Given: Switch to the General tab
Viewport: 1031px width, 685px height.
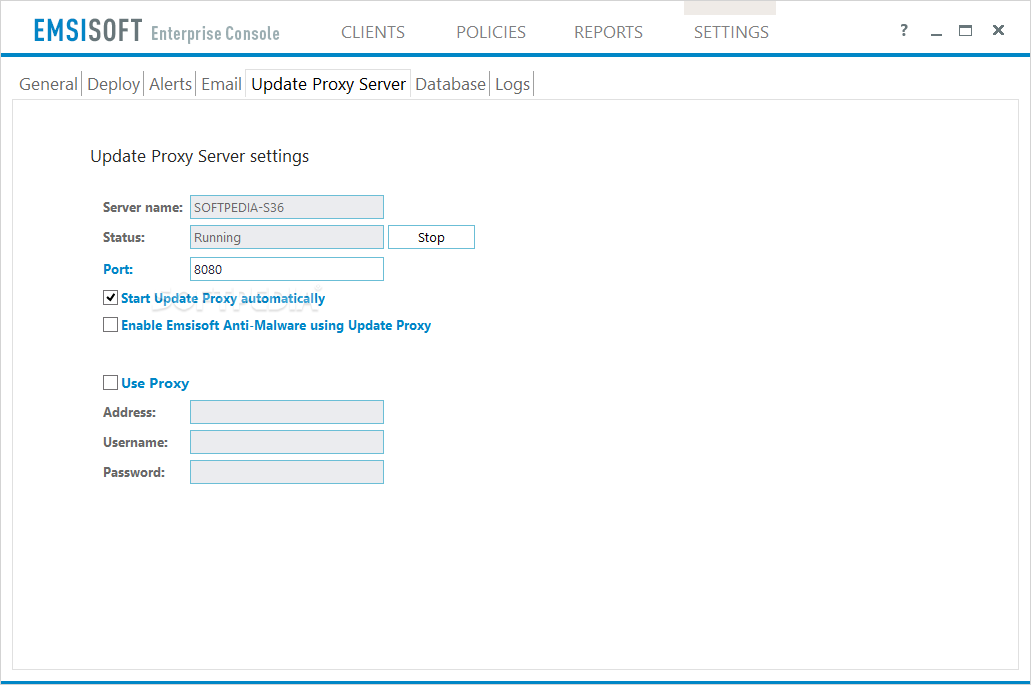Looking at the screenshot, I should coord(48,84).
